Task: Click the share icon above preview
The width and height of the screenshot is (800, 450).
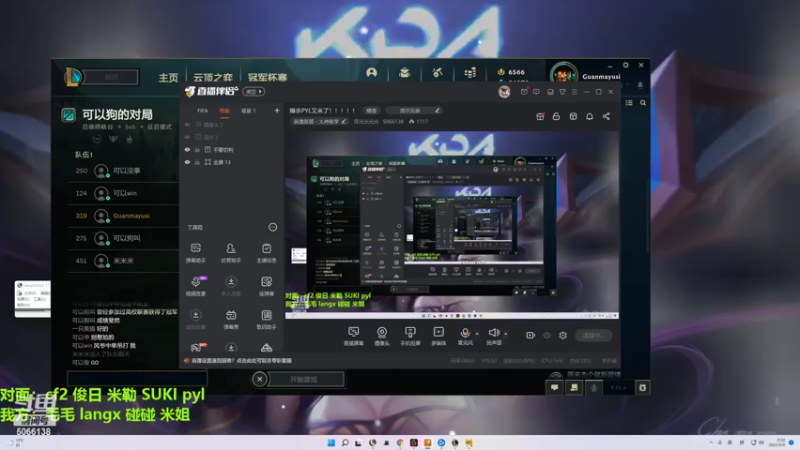Action: [x=606, y=116]
